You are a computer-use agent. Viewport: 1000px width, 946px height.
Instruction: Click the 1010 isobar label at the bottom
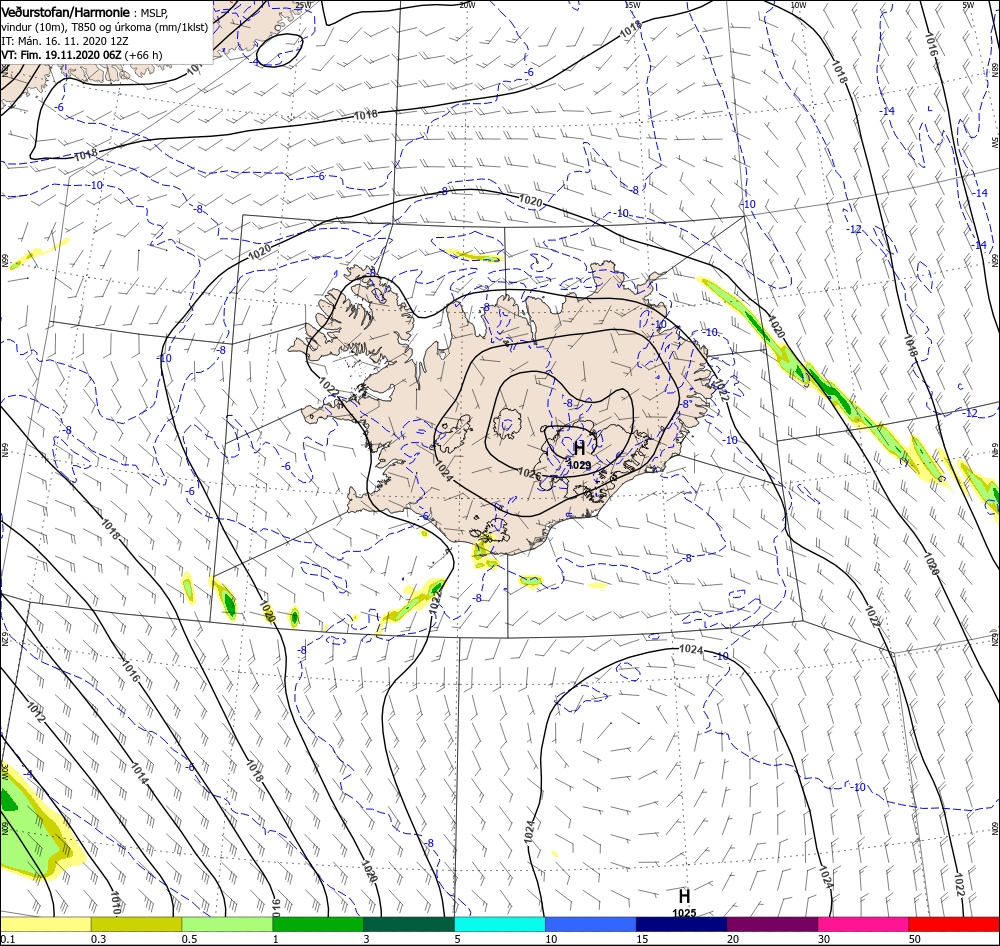115,903
